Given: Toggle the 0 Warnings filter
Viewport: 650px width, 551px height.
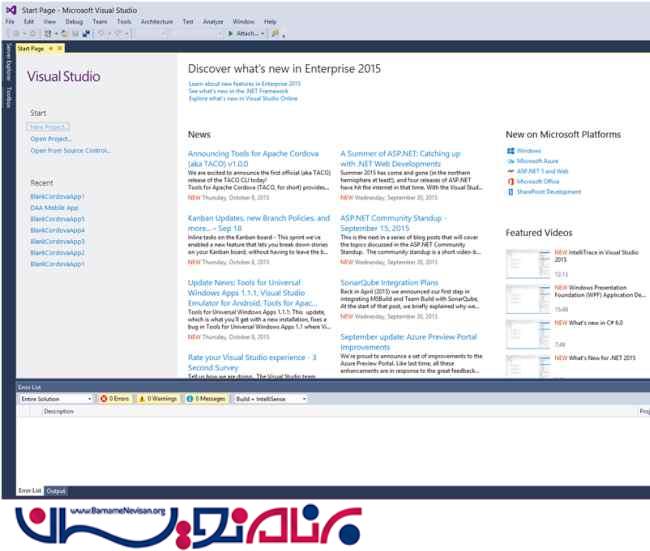Looking at the screenshot, I should pyautogui.click(x=158, y=398).
